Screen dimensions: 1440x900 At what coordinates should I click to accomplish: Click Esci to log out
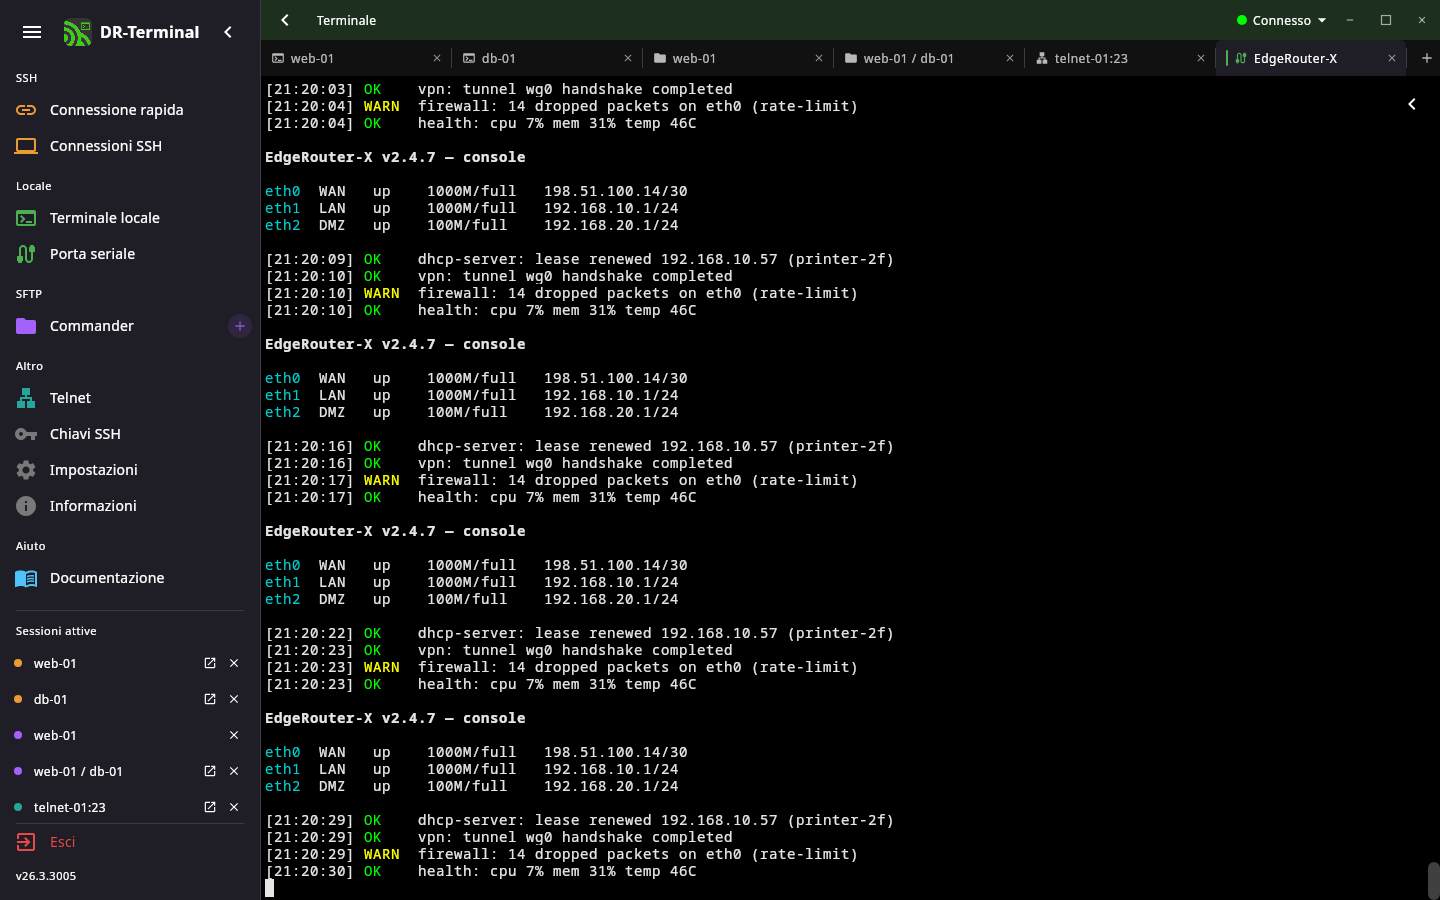130,842
